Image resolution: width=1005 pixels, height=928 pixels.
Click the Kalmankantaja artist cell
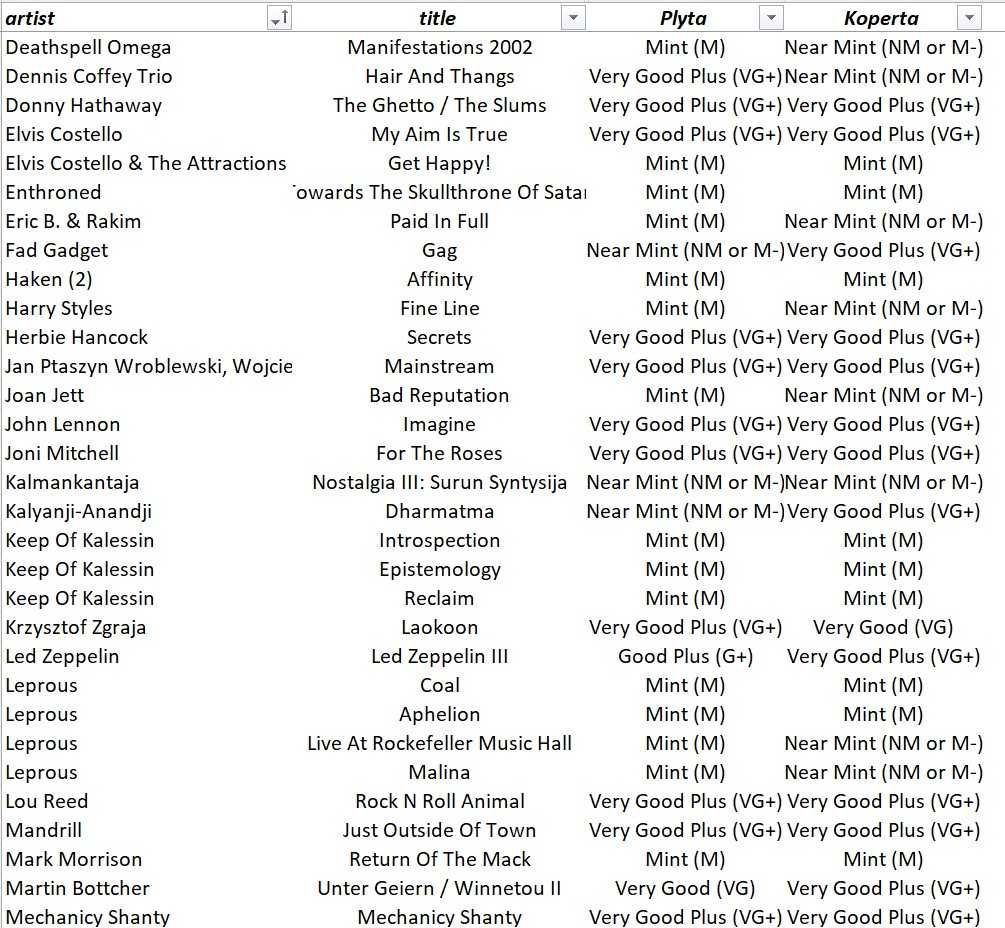click(x=147, y=483)
